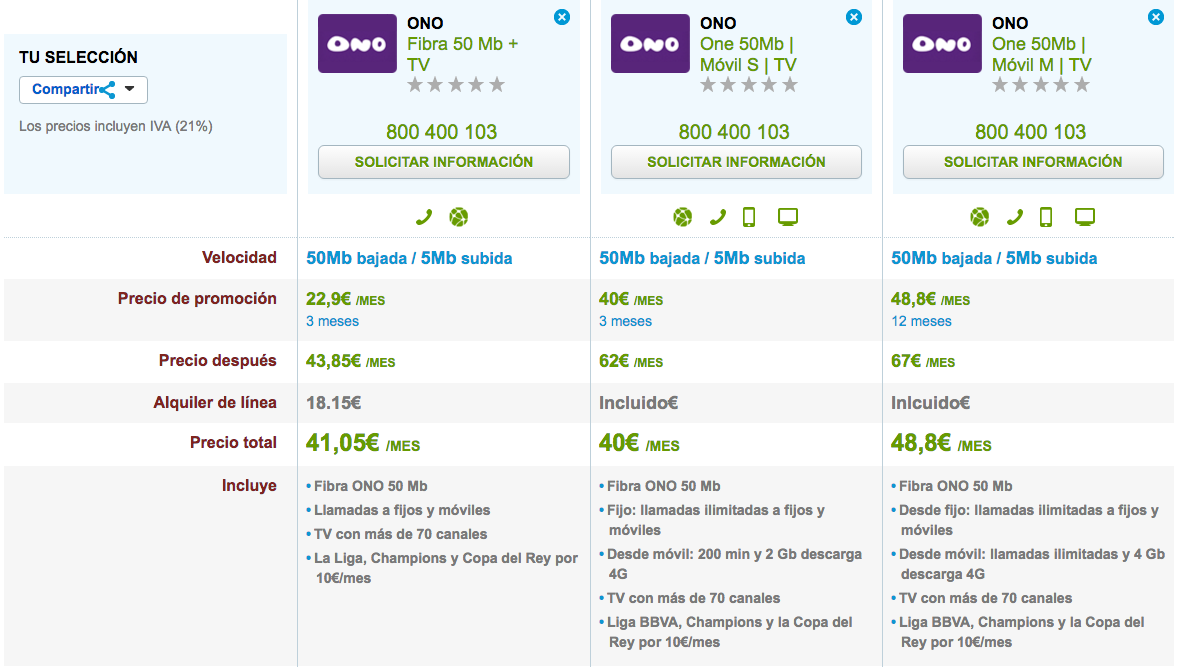1177x667 pixels.
Task: Click the star rating of Fibra 50 Mb + TV
Action: point(456,85)
